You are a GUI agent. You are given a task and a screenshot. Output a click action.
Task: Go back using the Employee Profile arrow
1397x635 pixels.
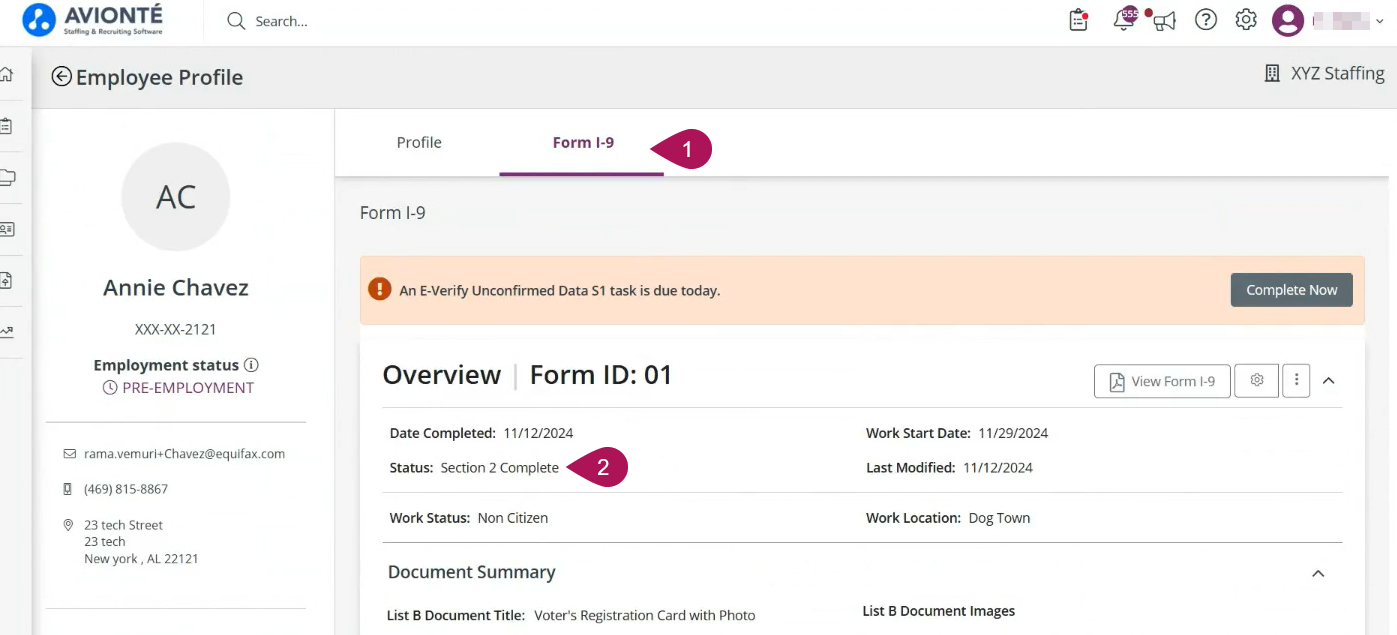pos(62,77)
